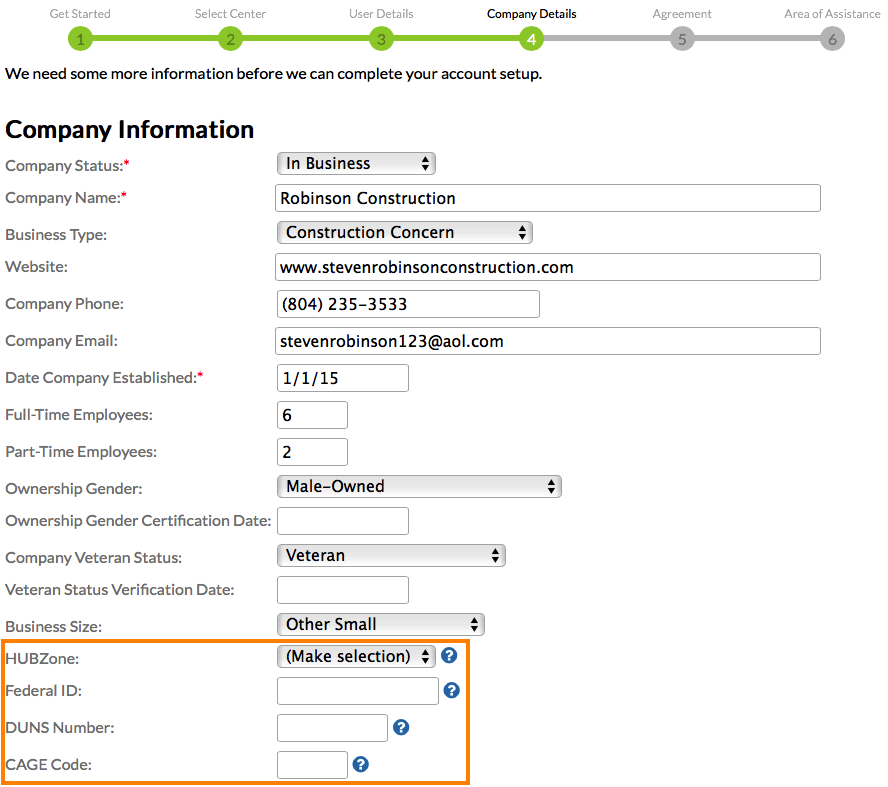Image resolution: width=888 pixels, height=787 pixels.
Task: Expand the Business Type dropdown
Action: 404,233
